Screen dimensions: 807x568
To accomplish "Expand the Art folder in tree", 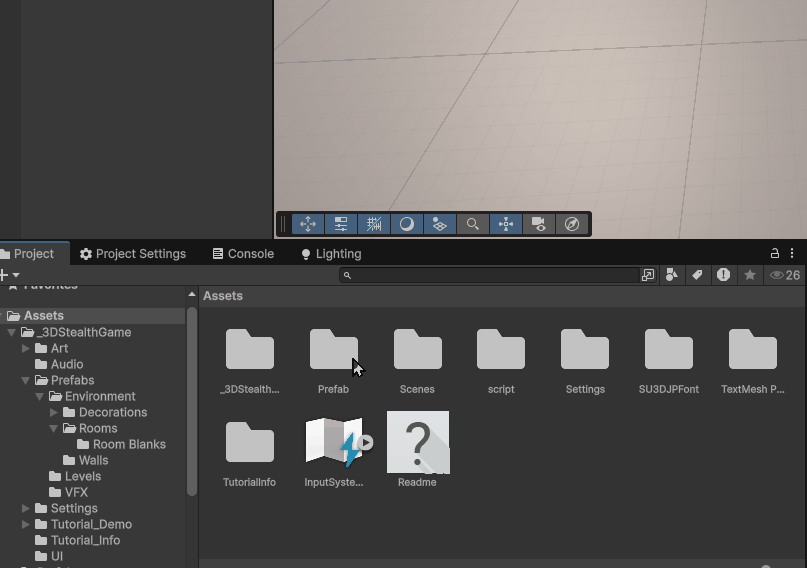I will tap(26, 348).
